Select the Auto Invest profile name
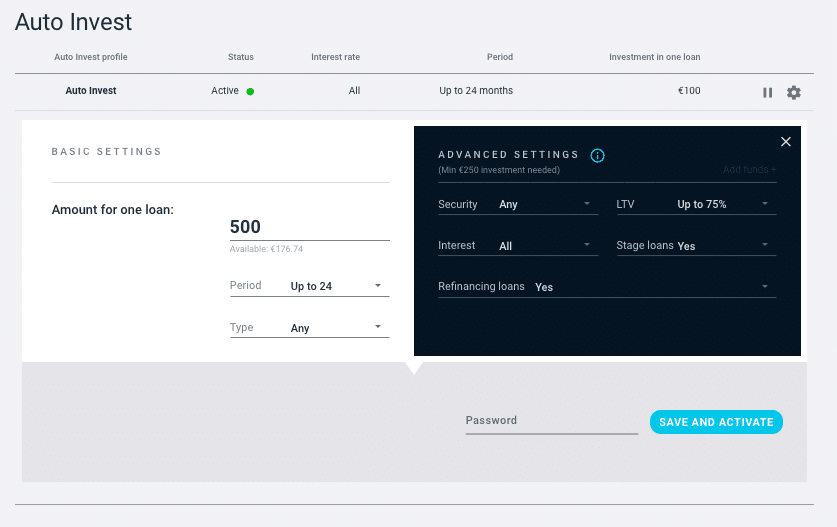The height and width of the screenshot is (527, 837). (91, 91)
